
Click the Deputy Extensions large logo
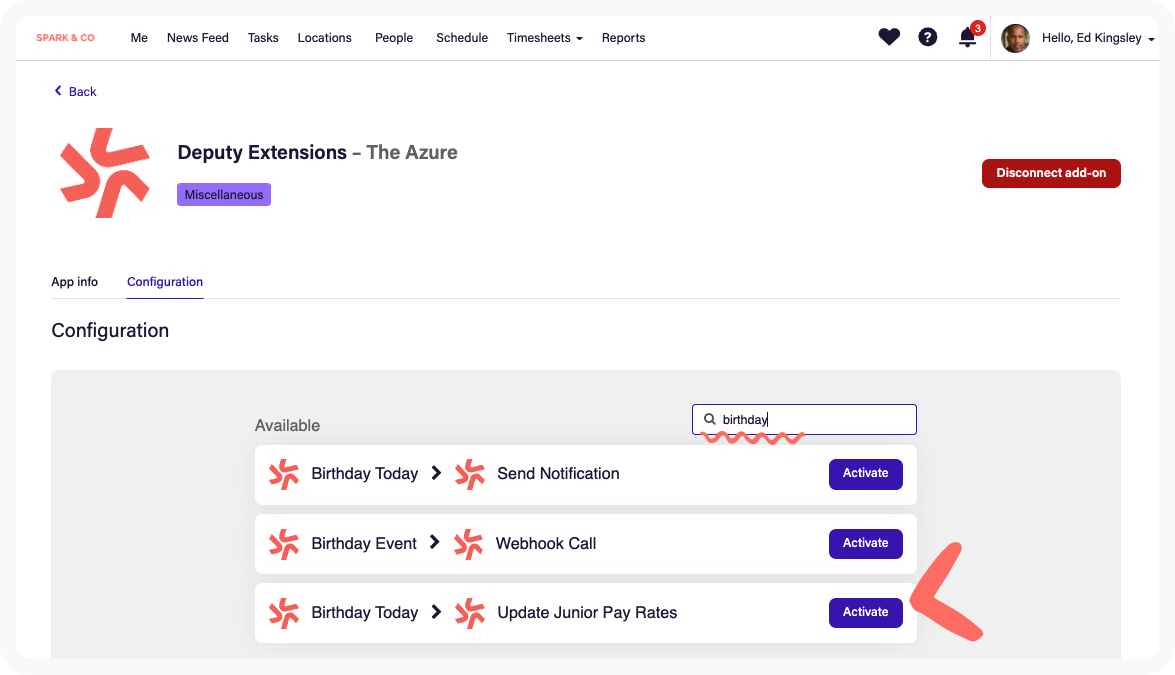tap(105, 173)
